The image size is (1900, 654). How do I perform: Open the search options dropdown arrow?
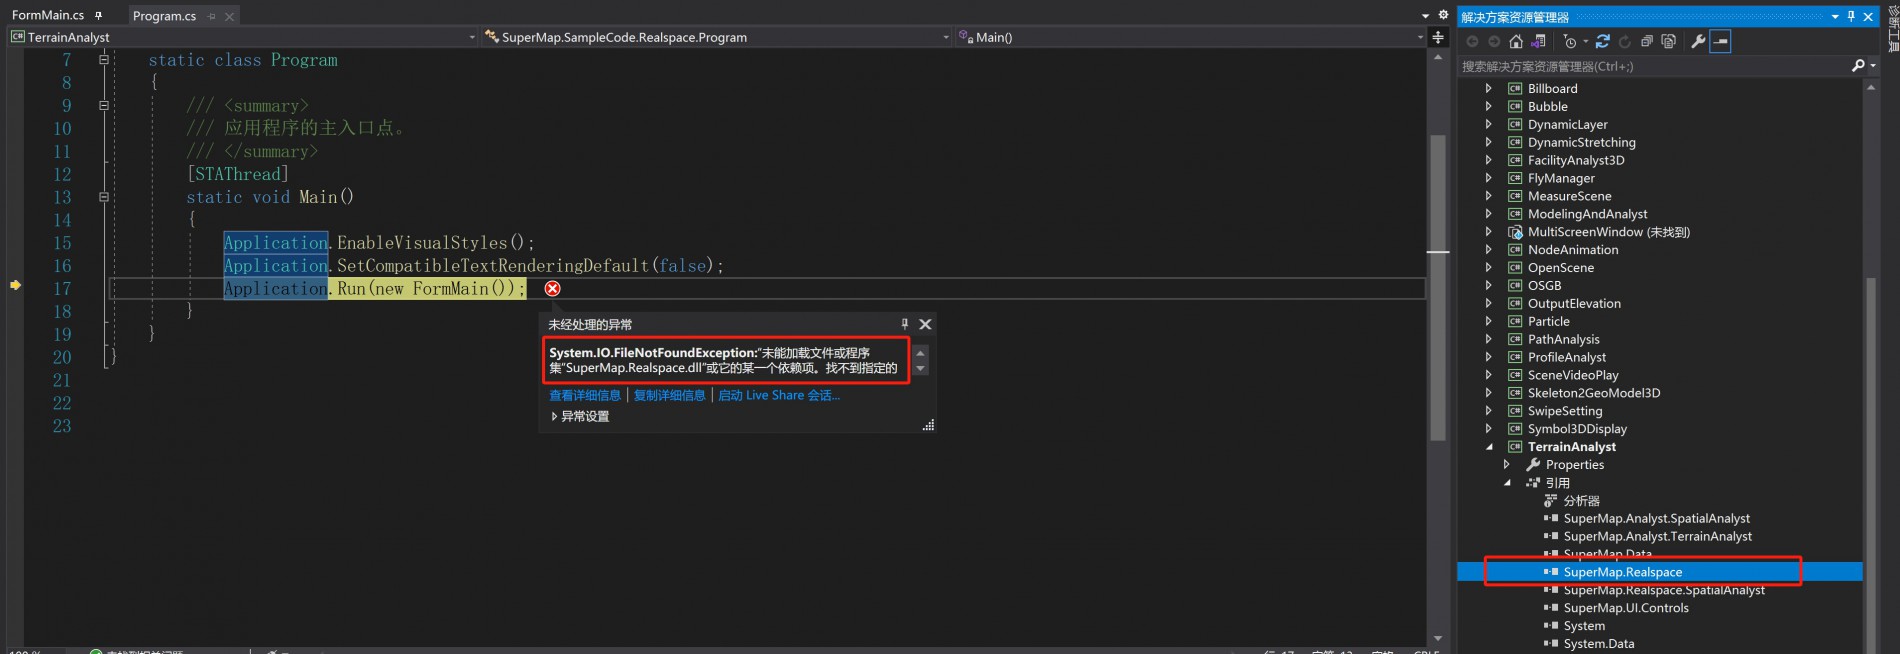1873,66
